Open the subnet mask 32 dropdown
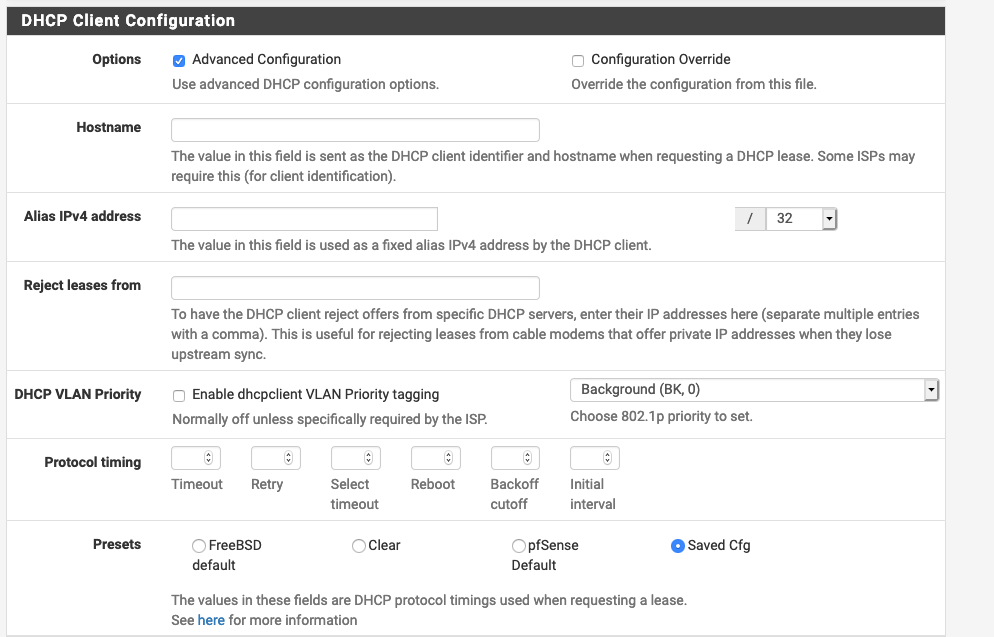This screenshot has height=637, width=994. click(x=801, y=219)
